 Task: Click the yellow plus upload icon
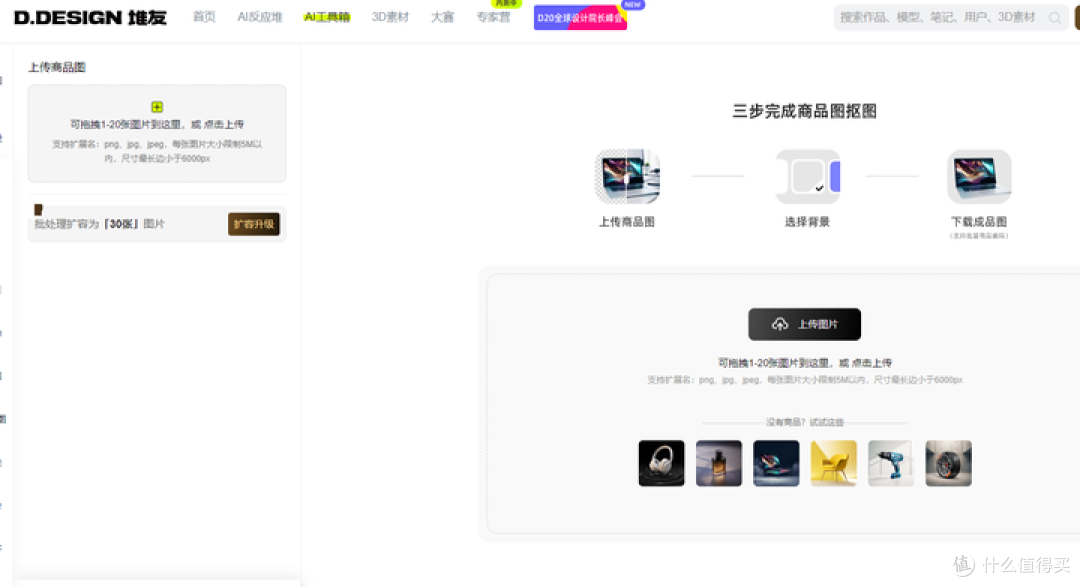pos(157,107)
